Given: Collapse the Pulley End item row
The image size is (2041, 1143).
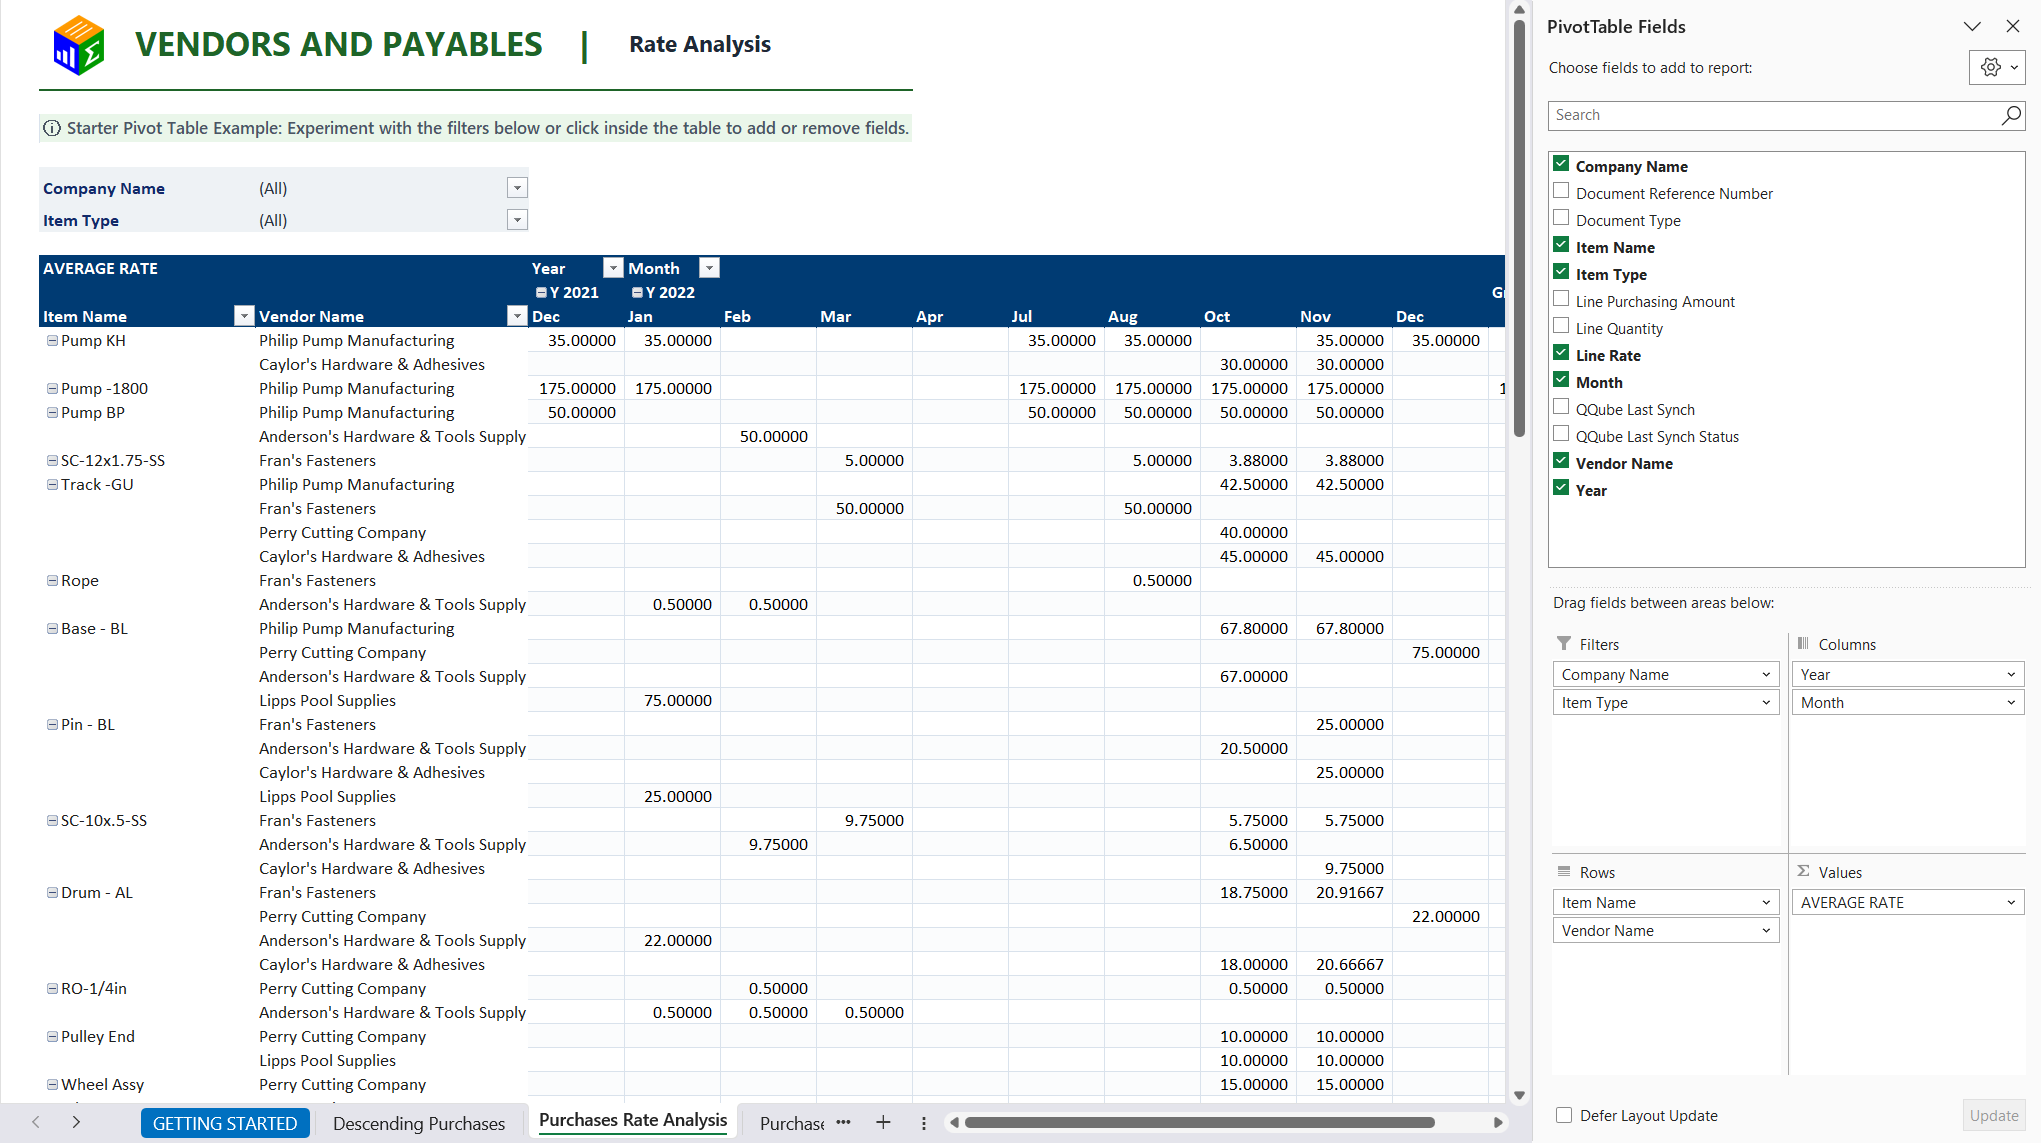Looking at the screenshot, I should pos(52,1036).
